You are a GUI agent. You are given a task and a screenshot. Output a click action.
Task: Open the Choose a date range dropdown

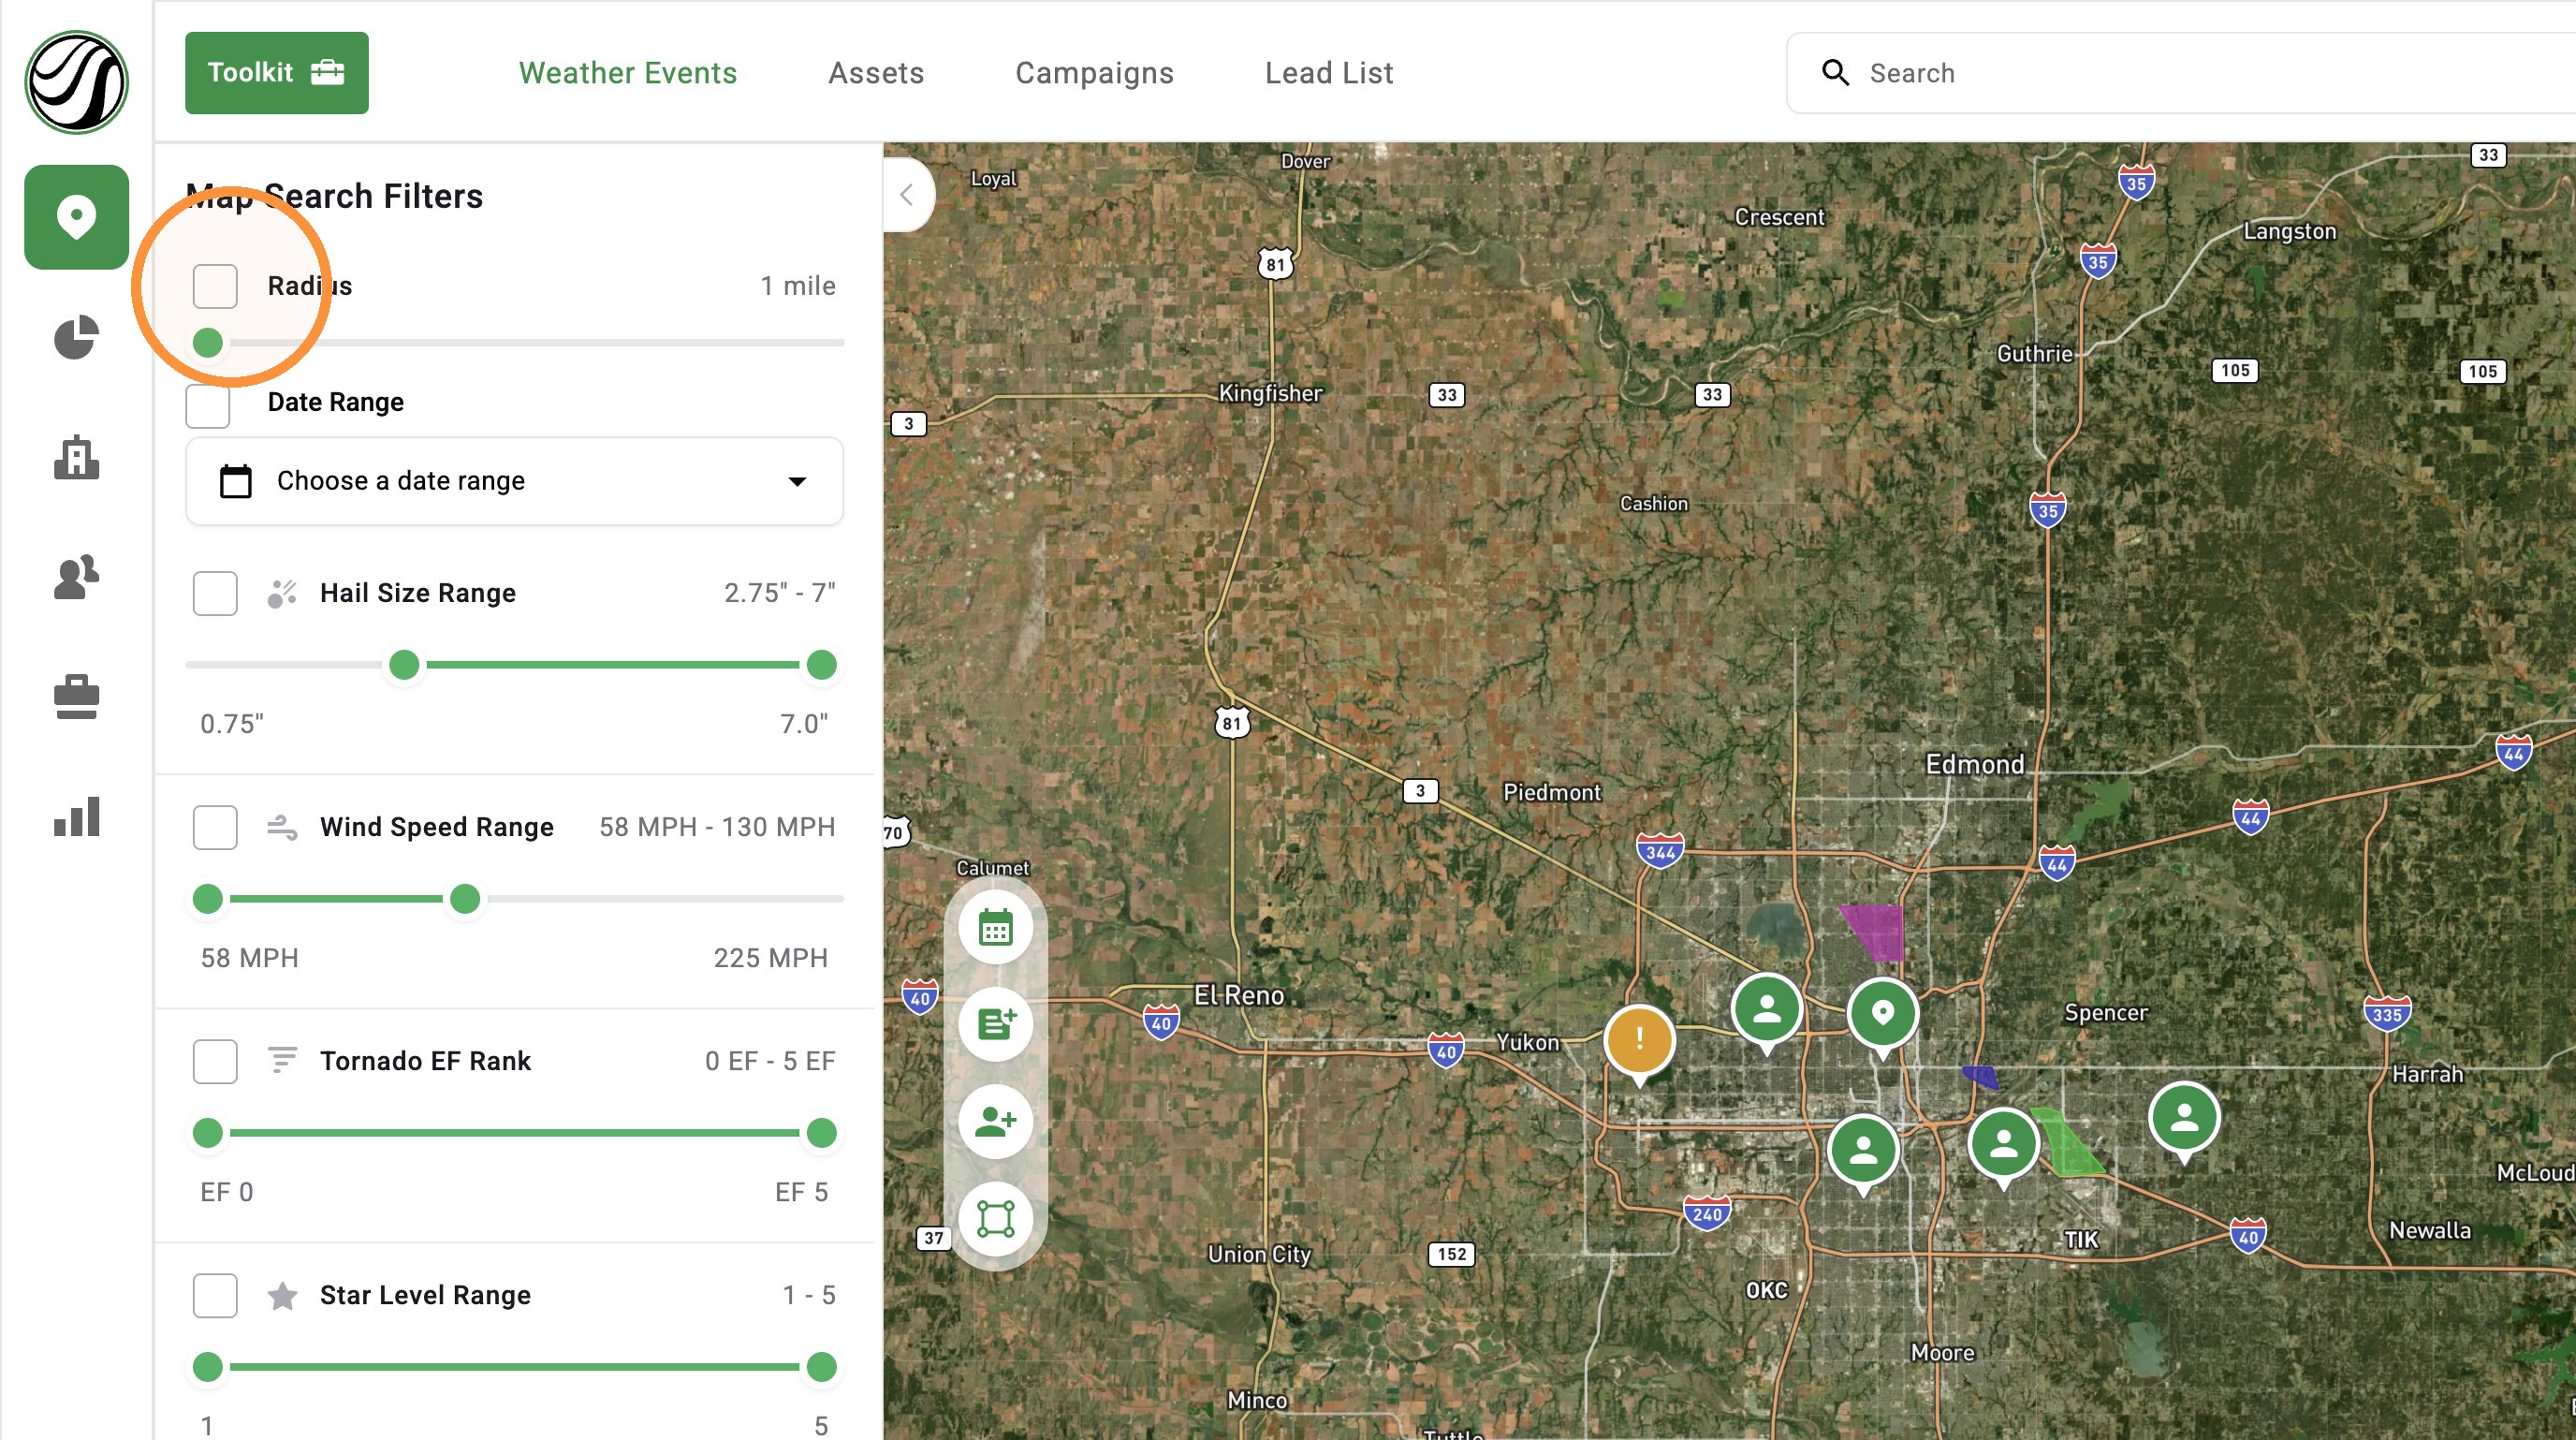(x=514, y=481)
